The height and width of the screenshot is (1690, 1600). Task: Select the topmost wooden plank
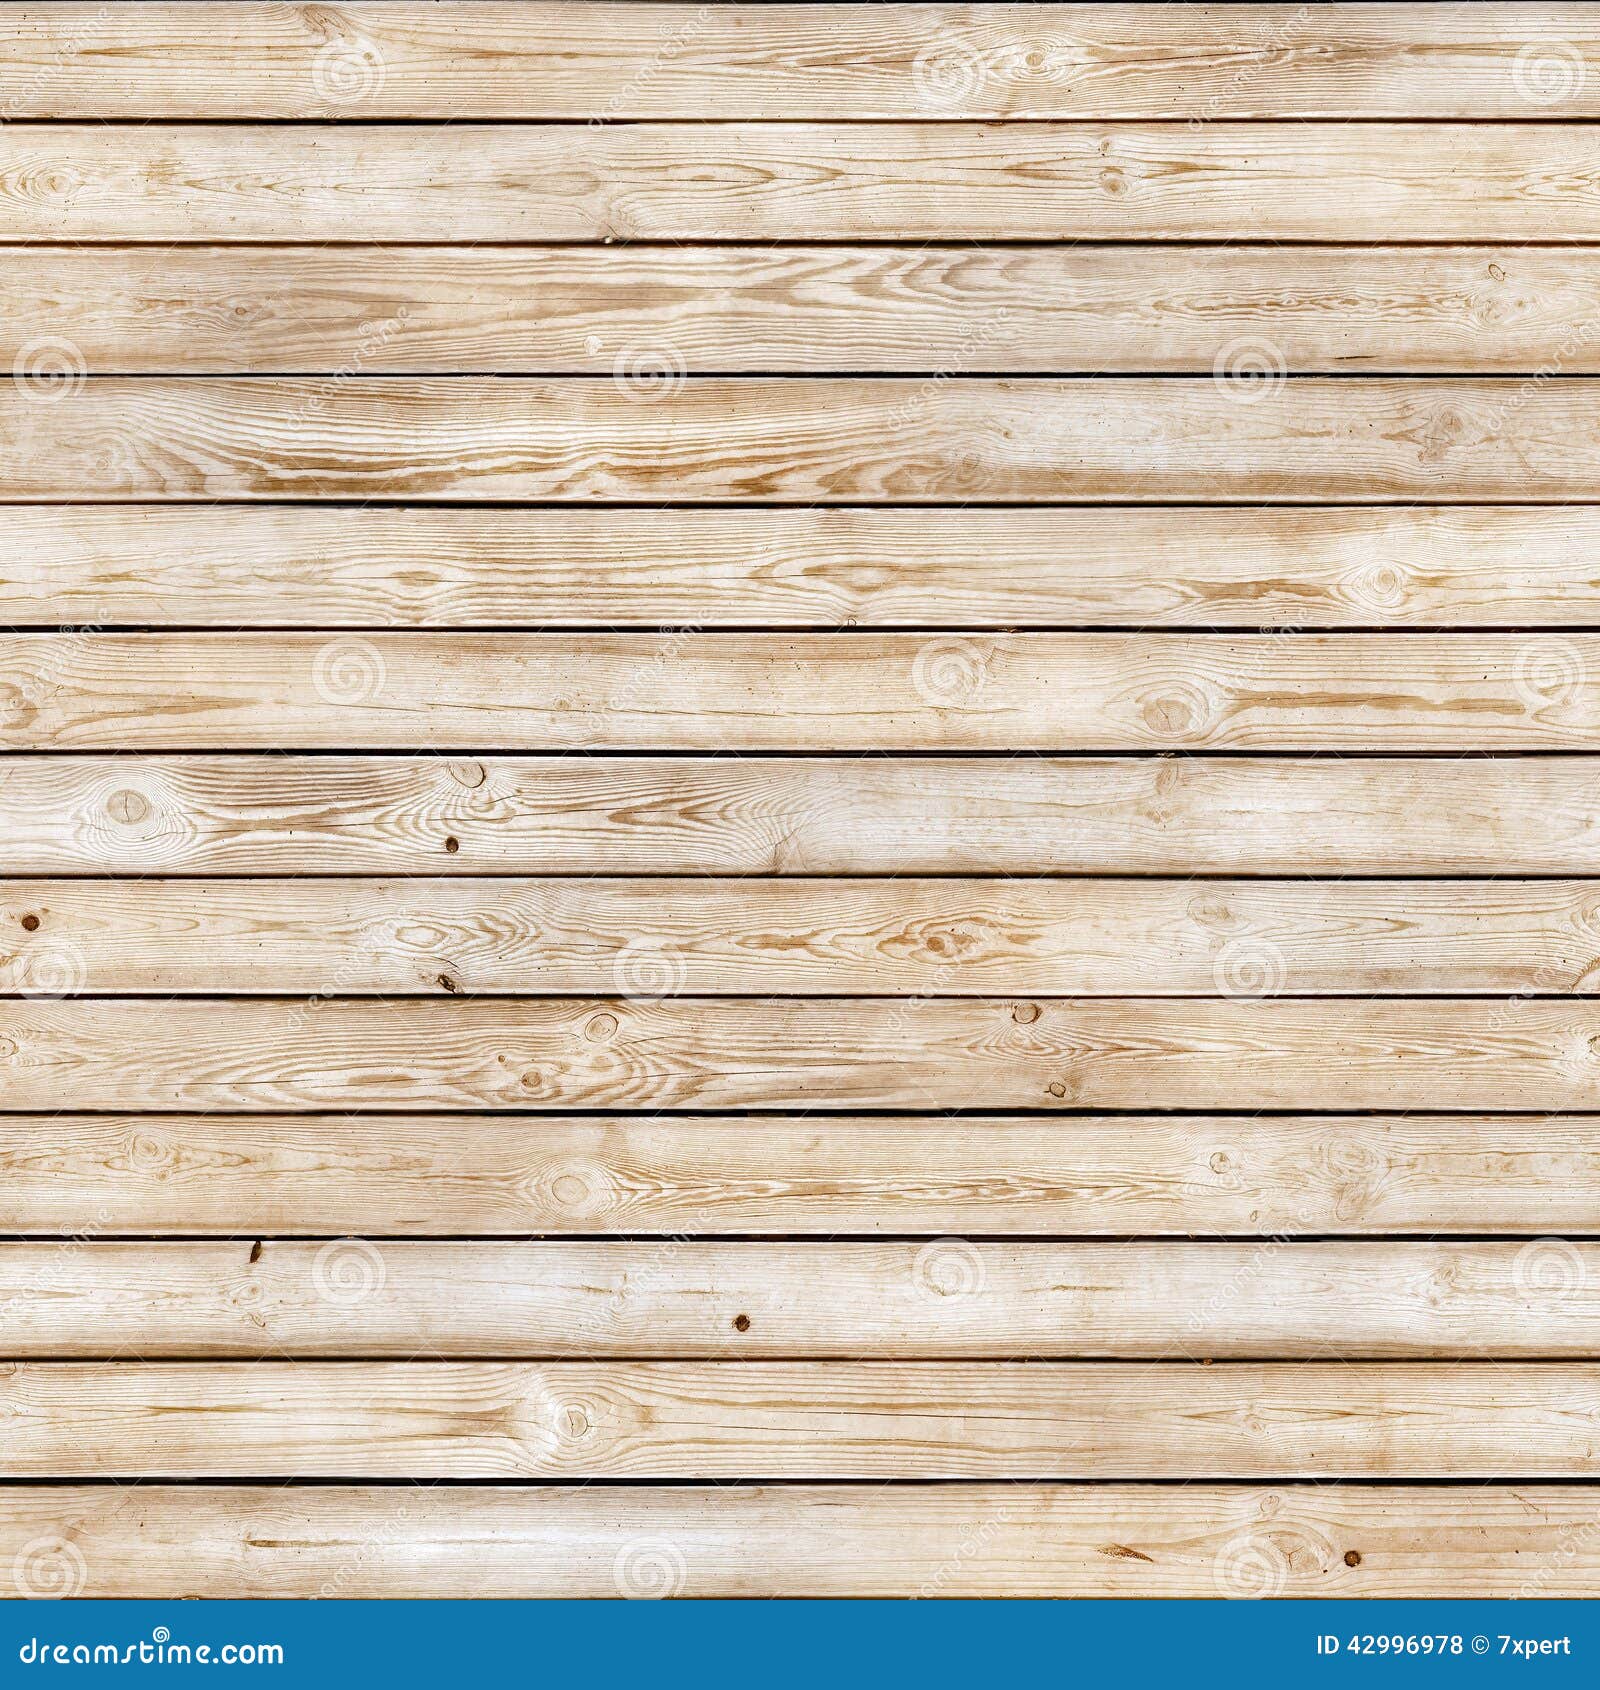tap(800, 60)
